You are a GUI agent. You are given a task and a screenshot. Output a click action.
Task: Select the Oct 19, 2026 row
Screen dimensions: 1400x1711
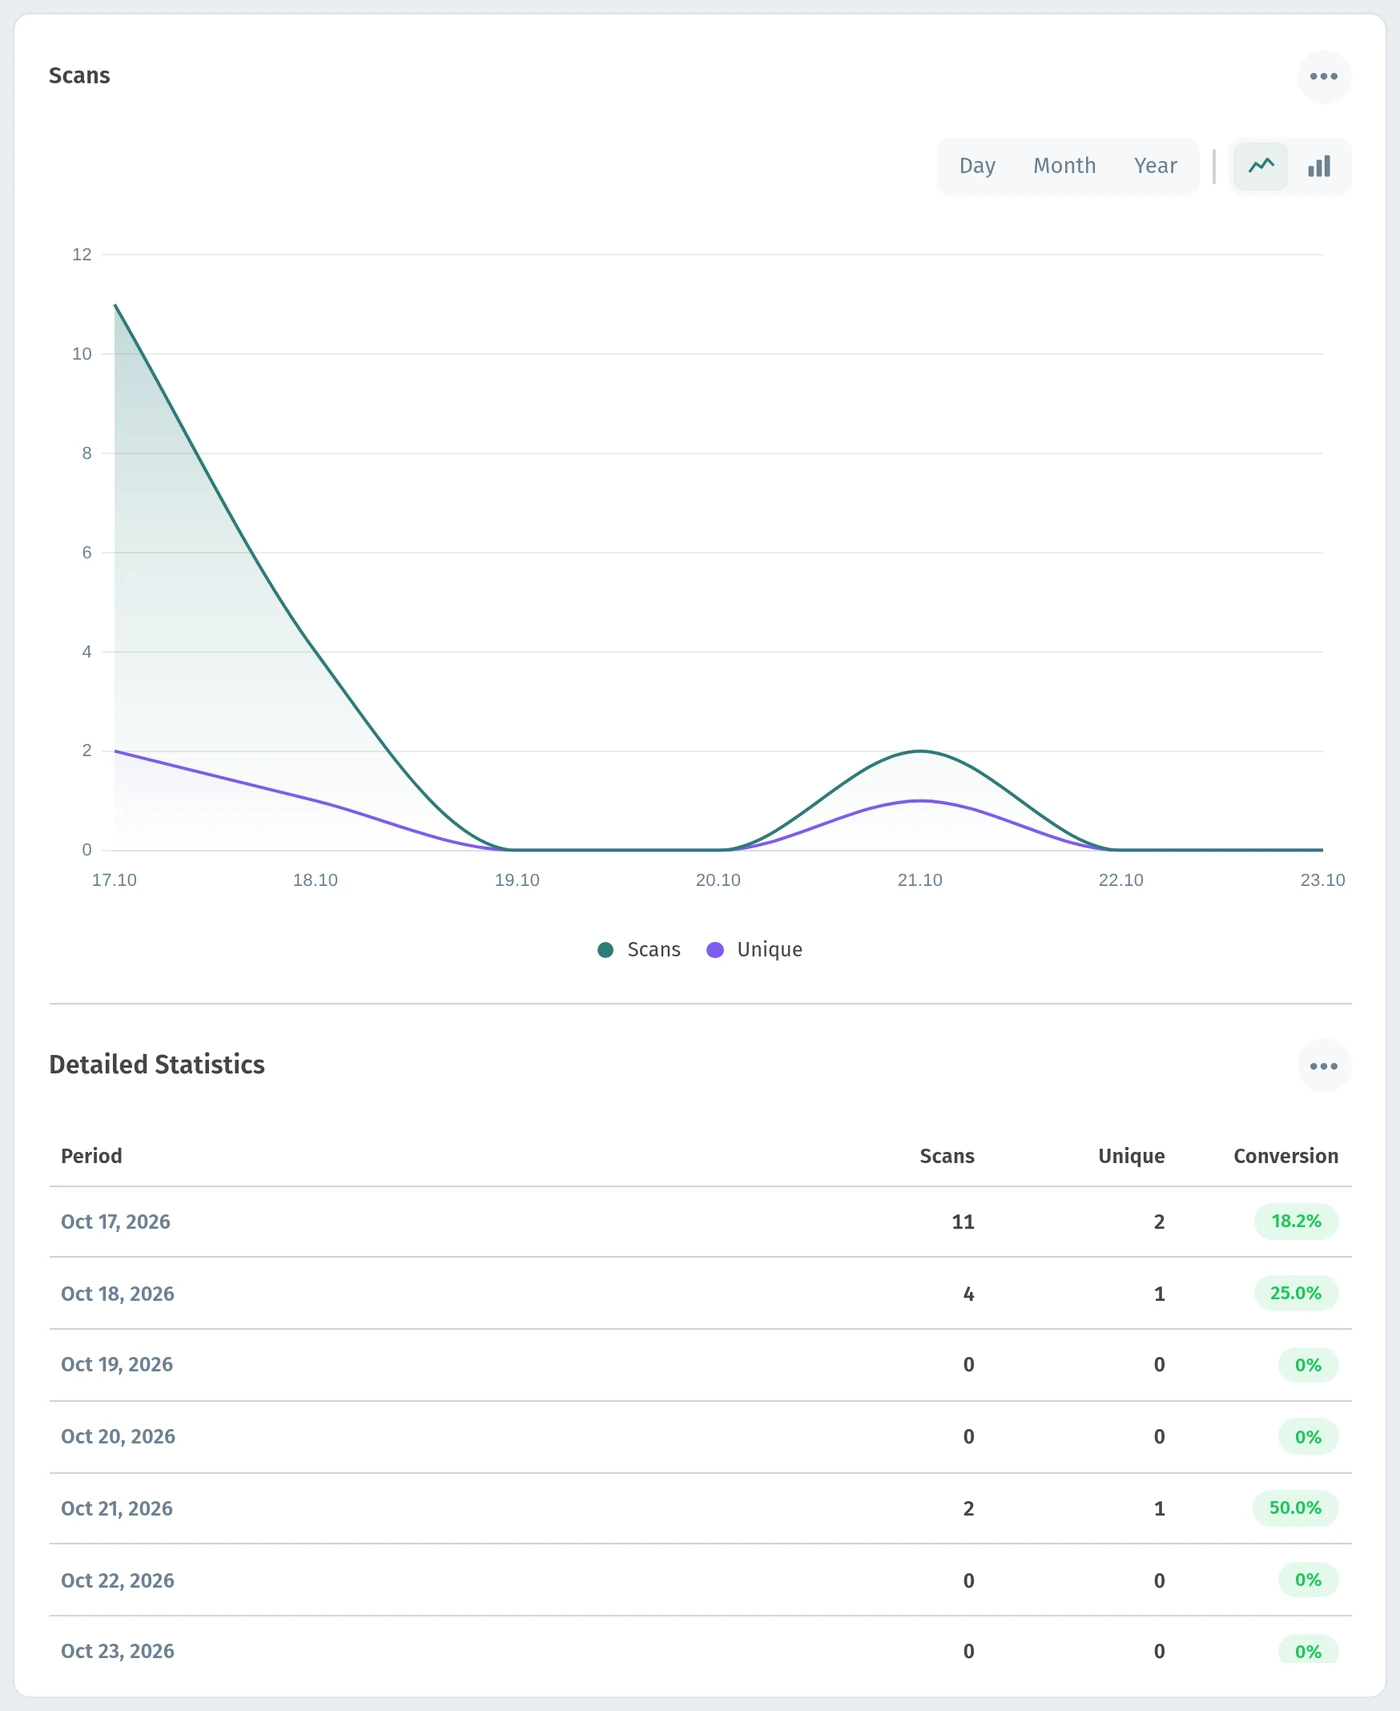700,1365
